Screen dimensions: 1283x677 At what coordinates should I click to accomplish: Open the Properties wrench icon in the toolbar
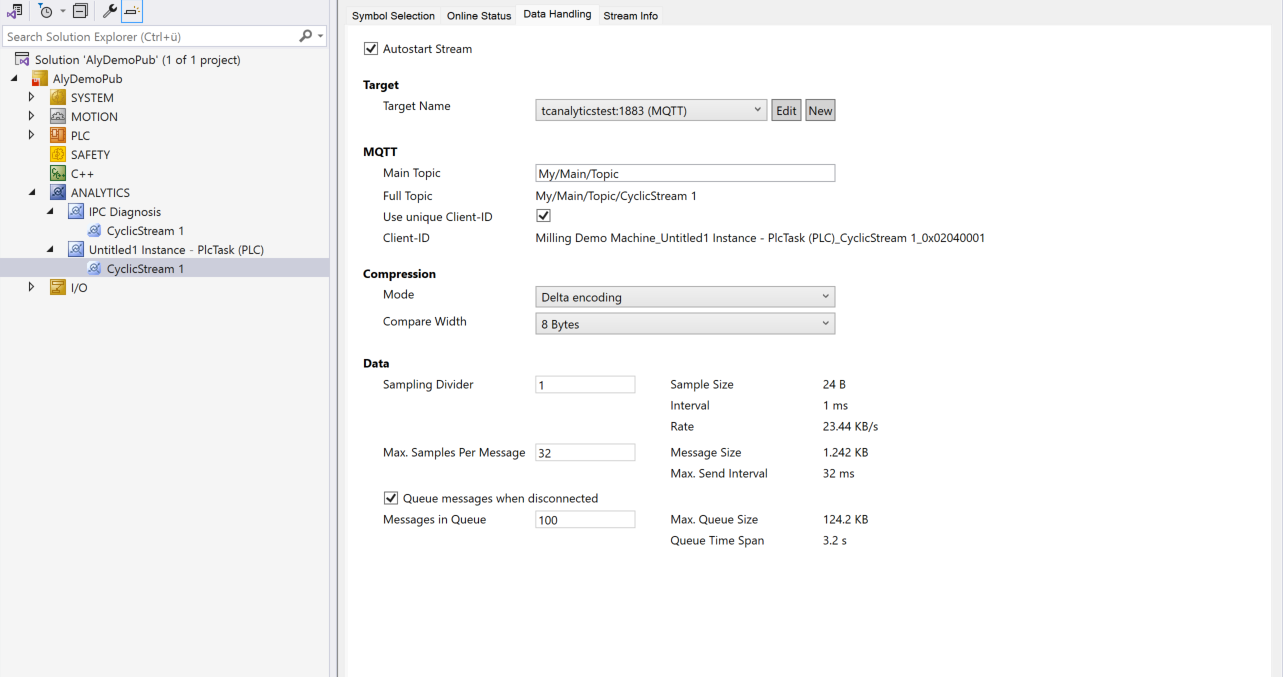108,9
